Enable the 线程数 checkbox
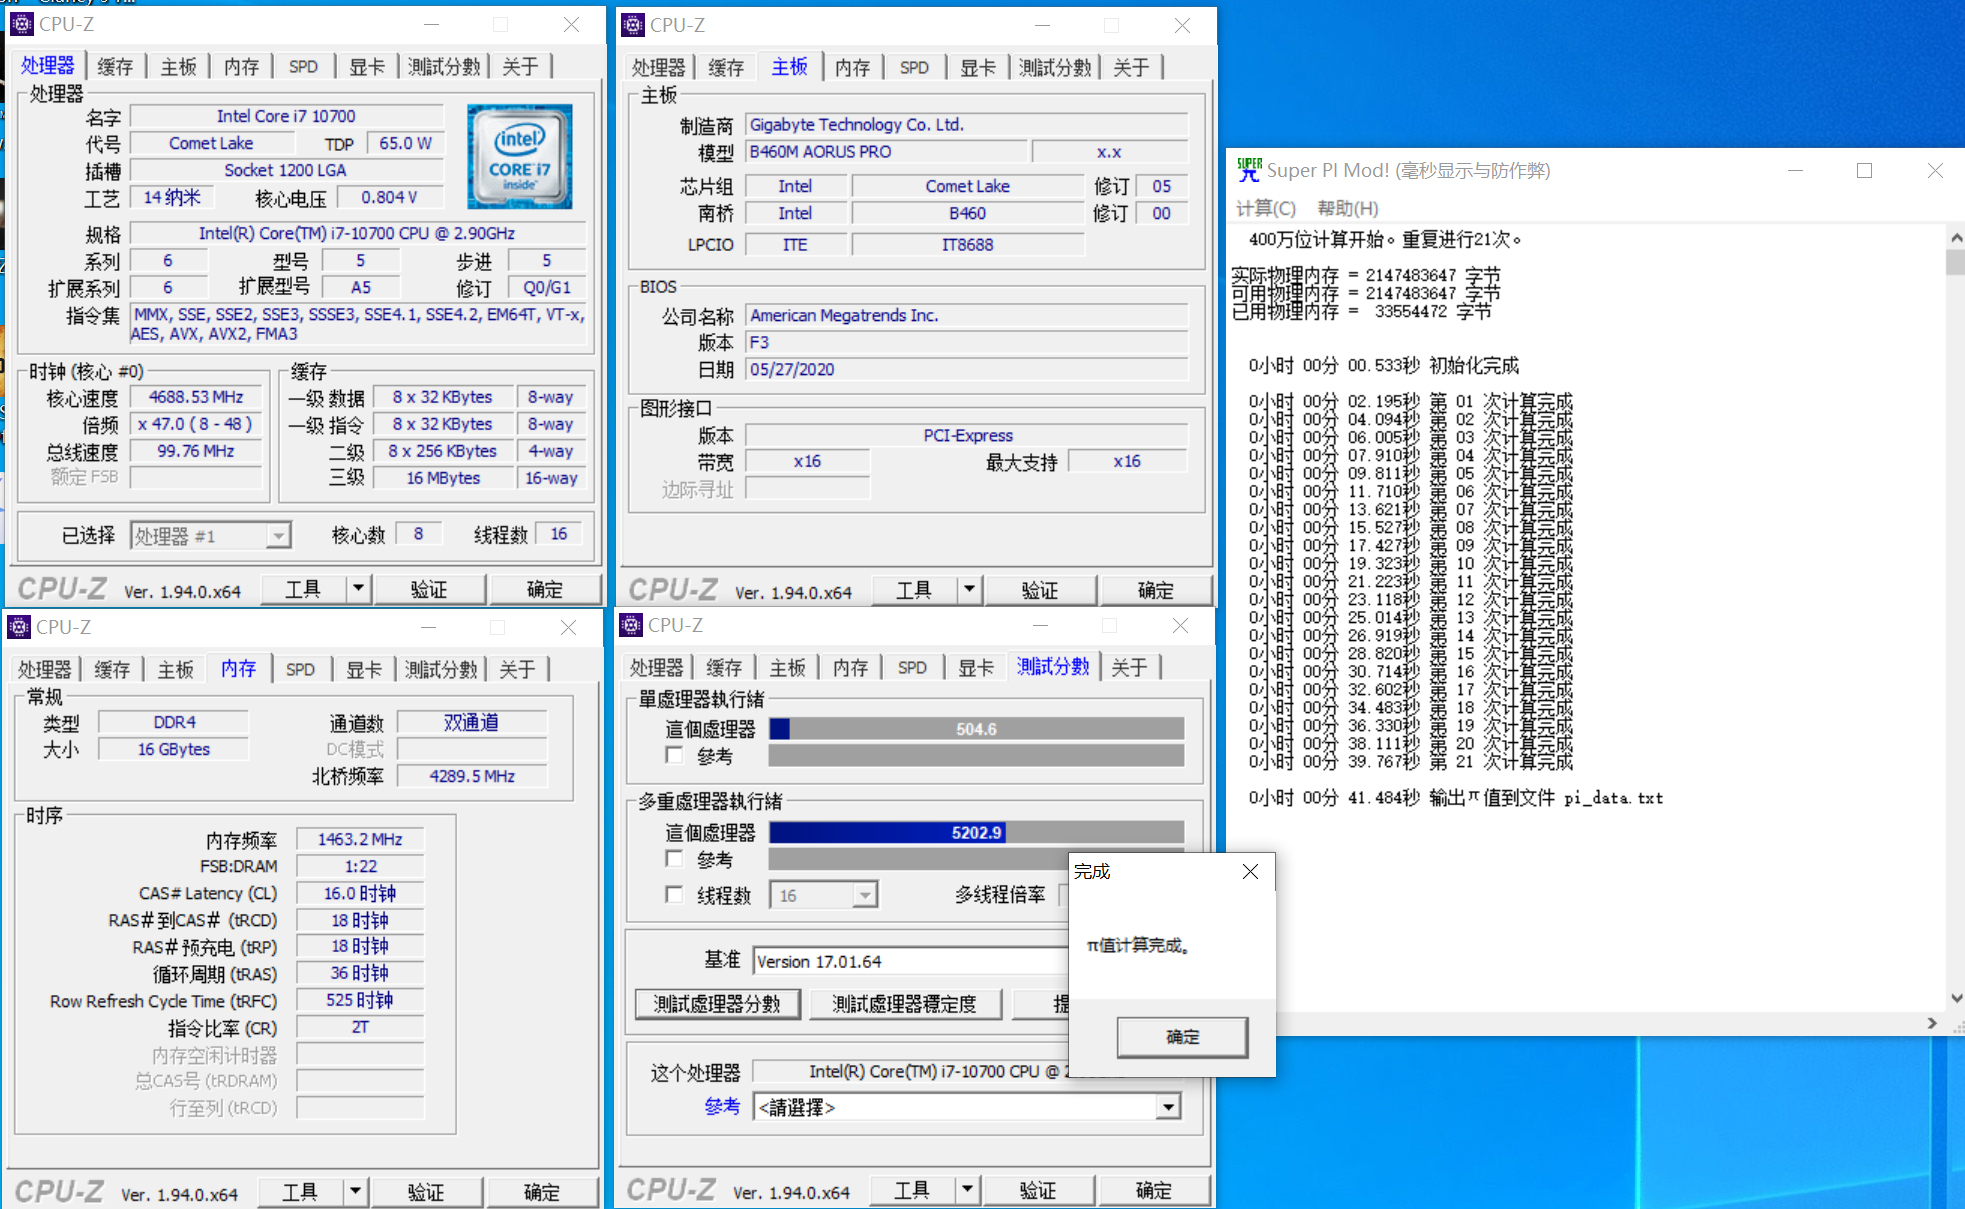 click(674, 894)
